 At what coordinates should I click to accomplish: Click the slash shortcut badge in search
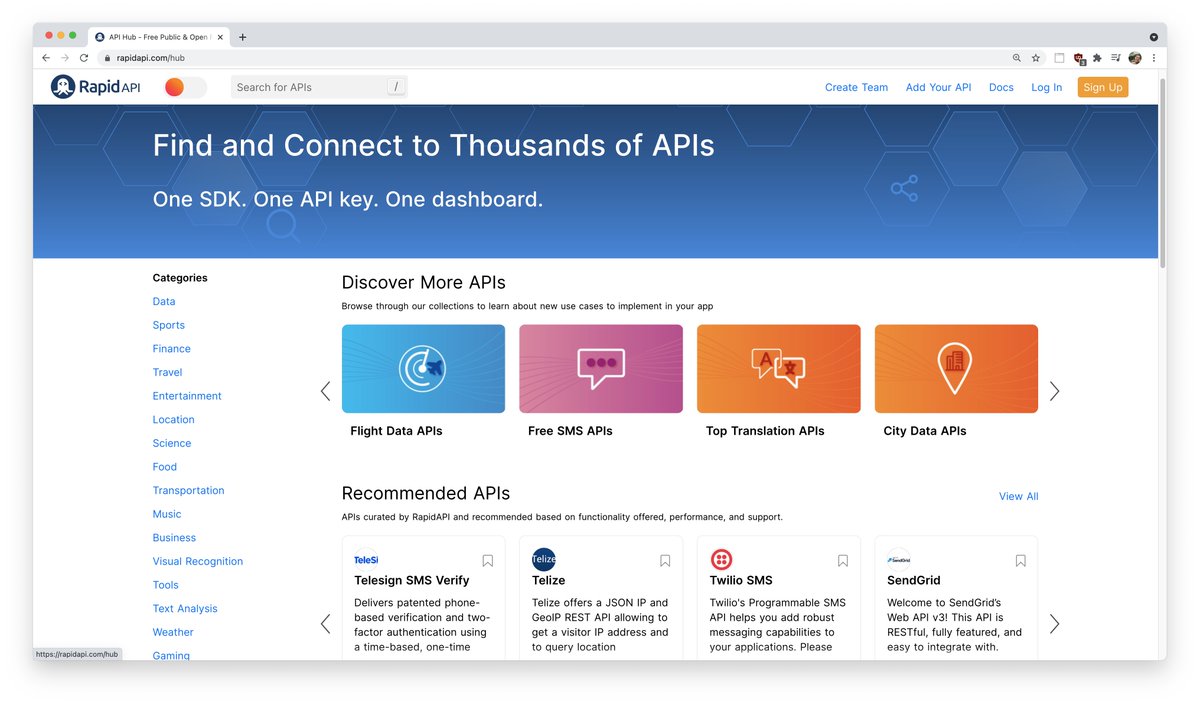tap(396, 87)
